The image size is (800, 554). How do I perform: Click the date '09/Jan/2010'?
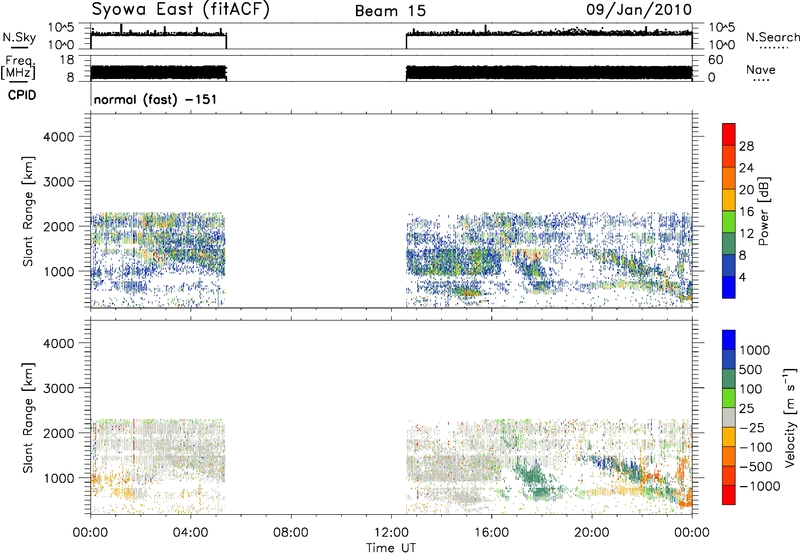pyautogui.click(x=639, y=9)
